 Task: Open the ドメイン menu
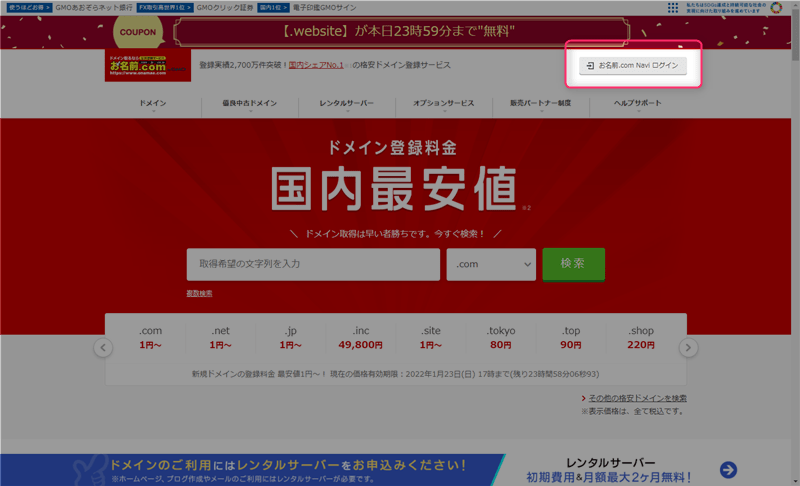pyautogui.click(x=153, y=104)
